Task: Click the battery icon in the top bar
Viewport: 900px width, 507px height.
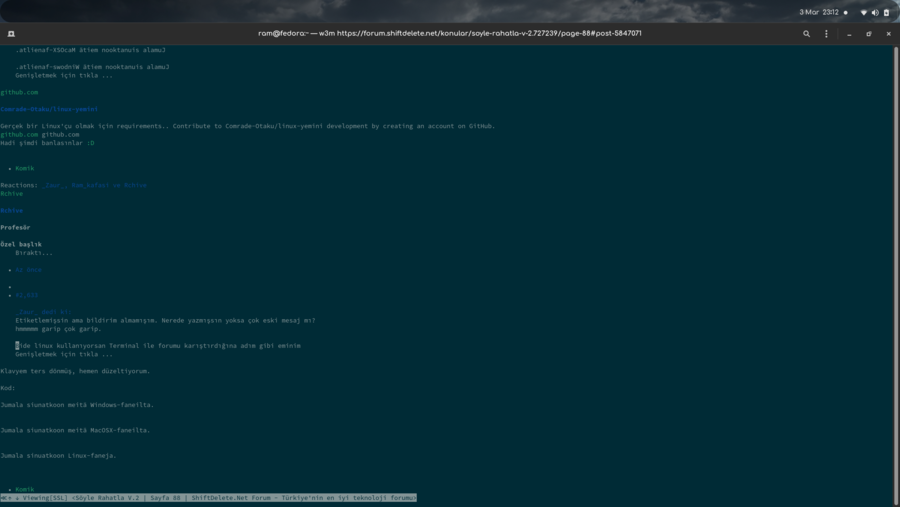Action: 886,12
